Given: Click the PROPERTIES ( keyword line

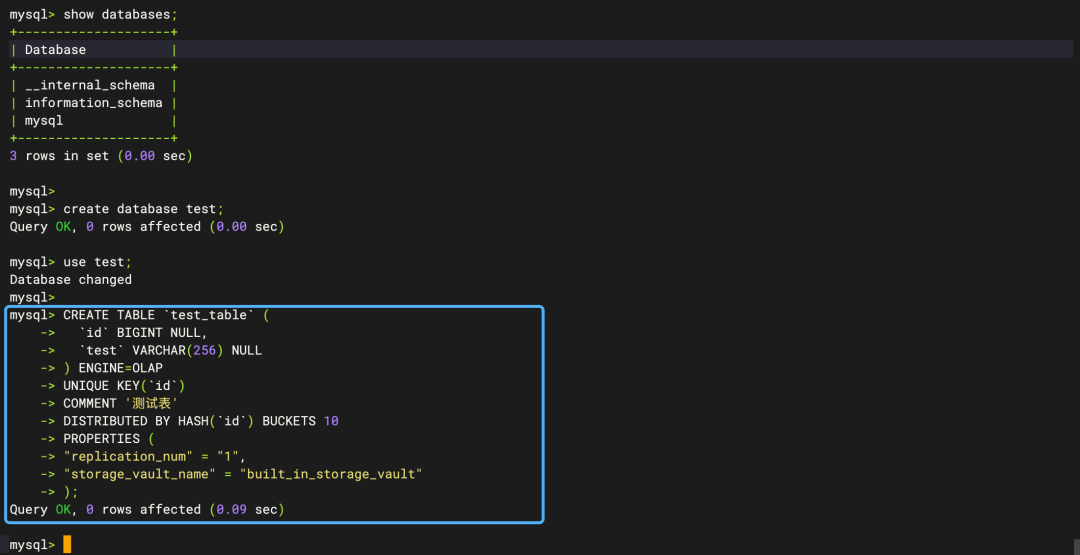Looking at the screenshot, I should 108,439.
